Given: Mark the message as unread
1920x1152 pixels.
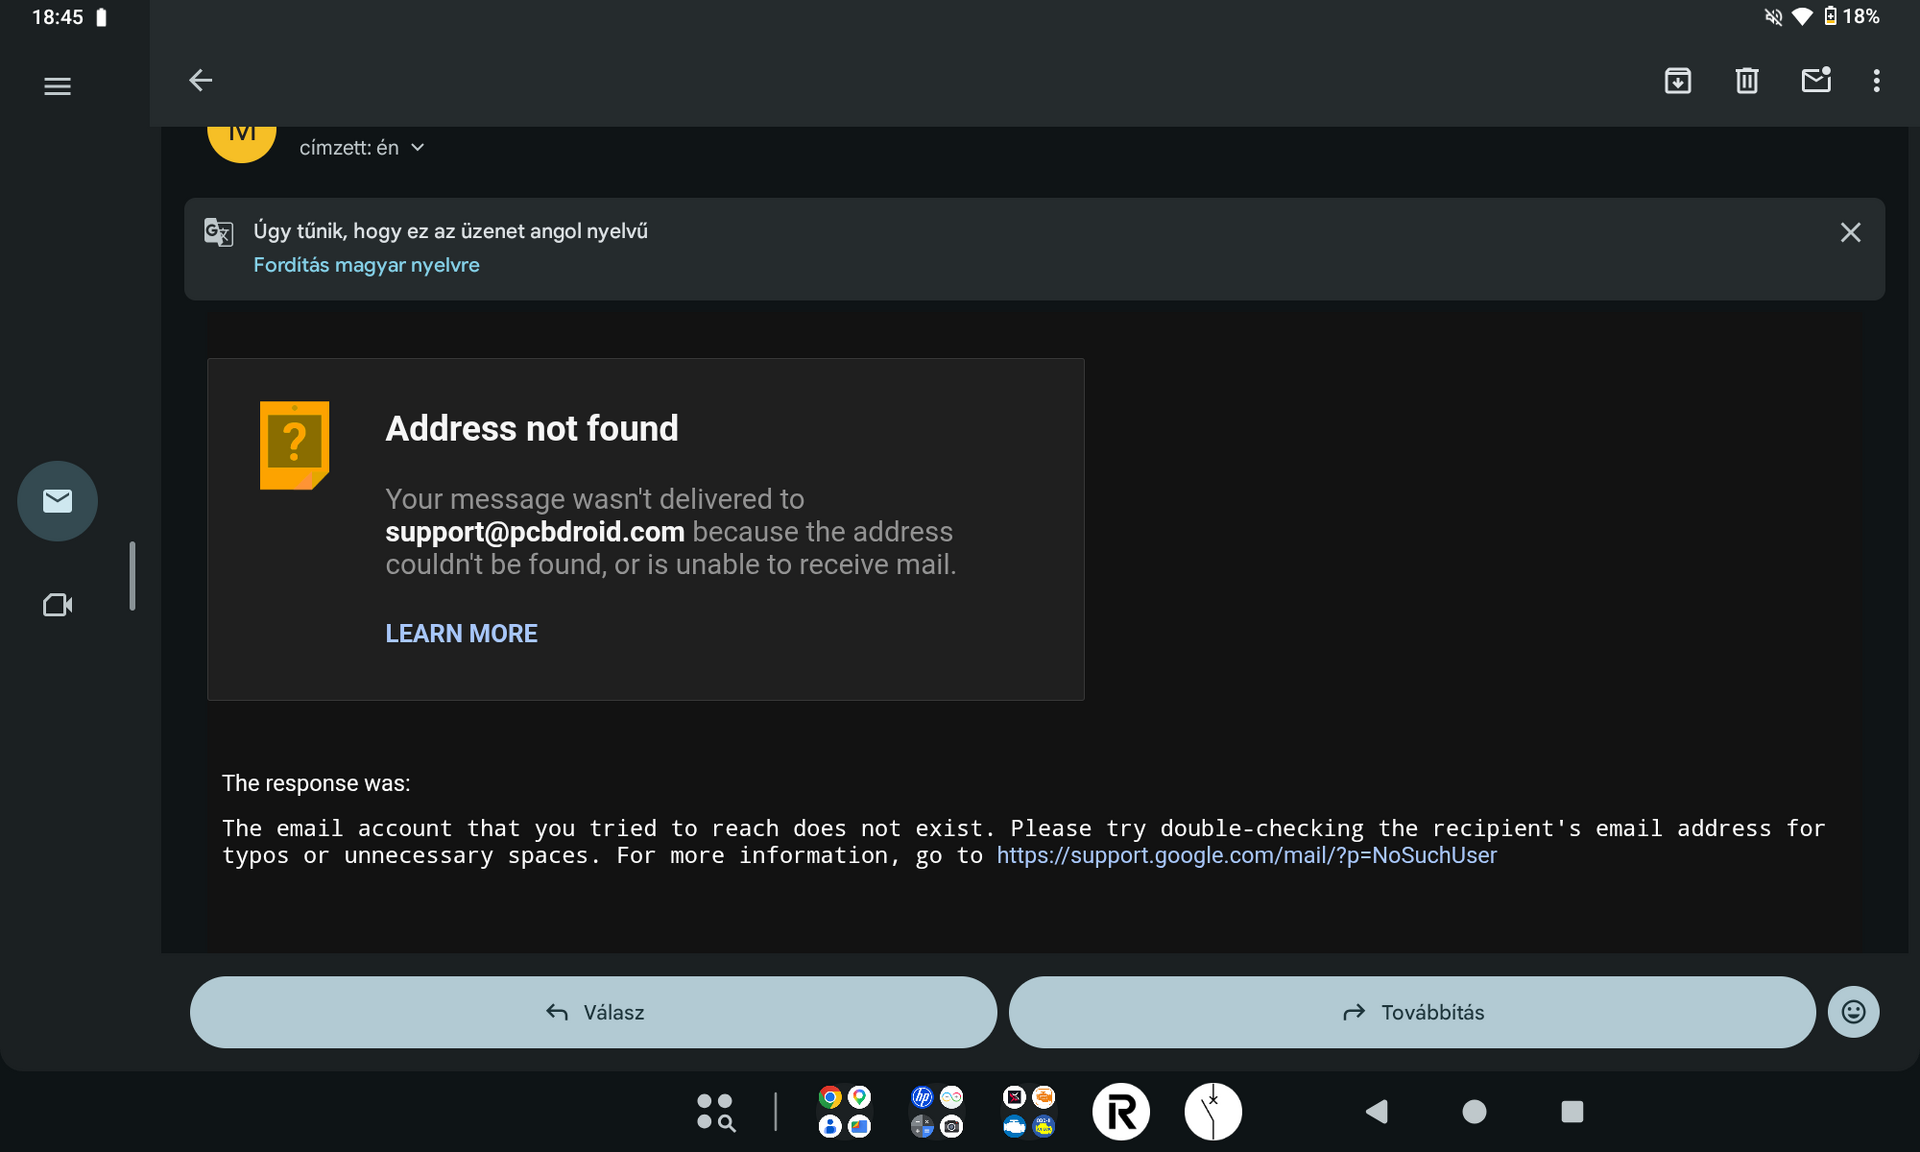Looking at the screenshot, I should click(1815, 80).
